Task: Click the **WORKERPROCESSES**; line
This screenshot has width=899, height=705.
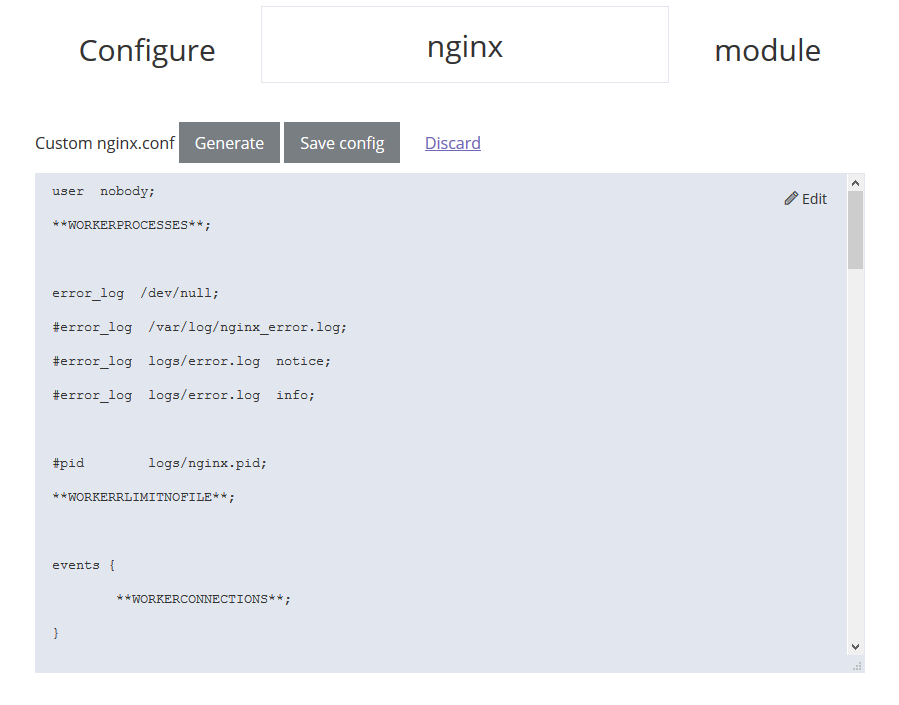Action: pyautogui.click(x=132, y=225)
